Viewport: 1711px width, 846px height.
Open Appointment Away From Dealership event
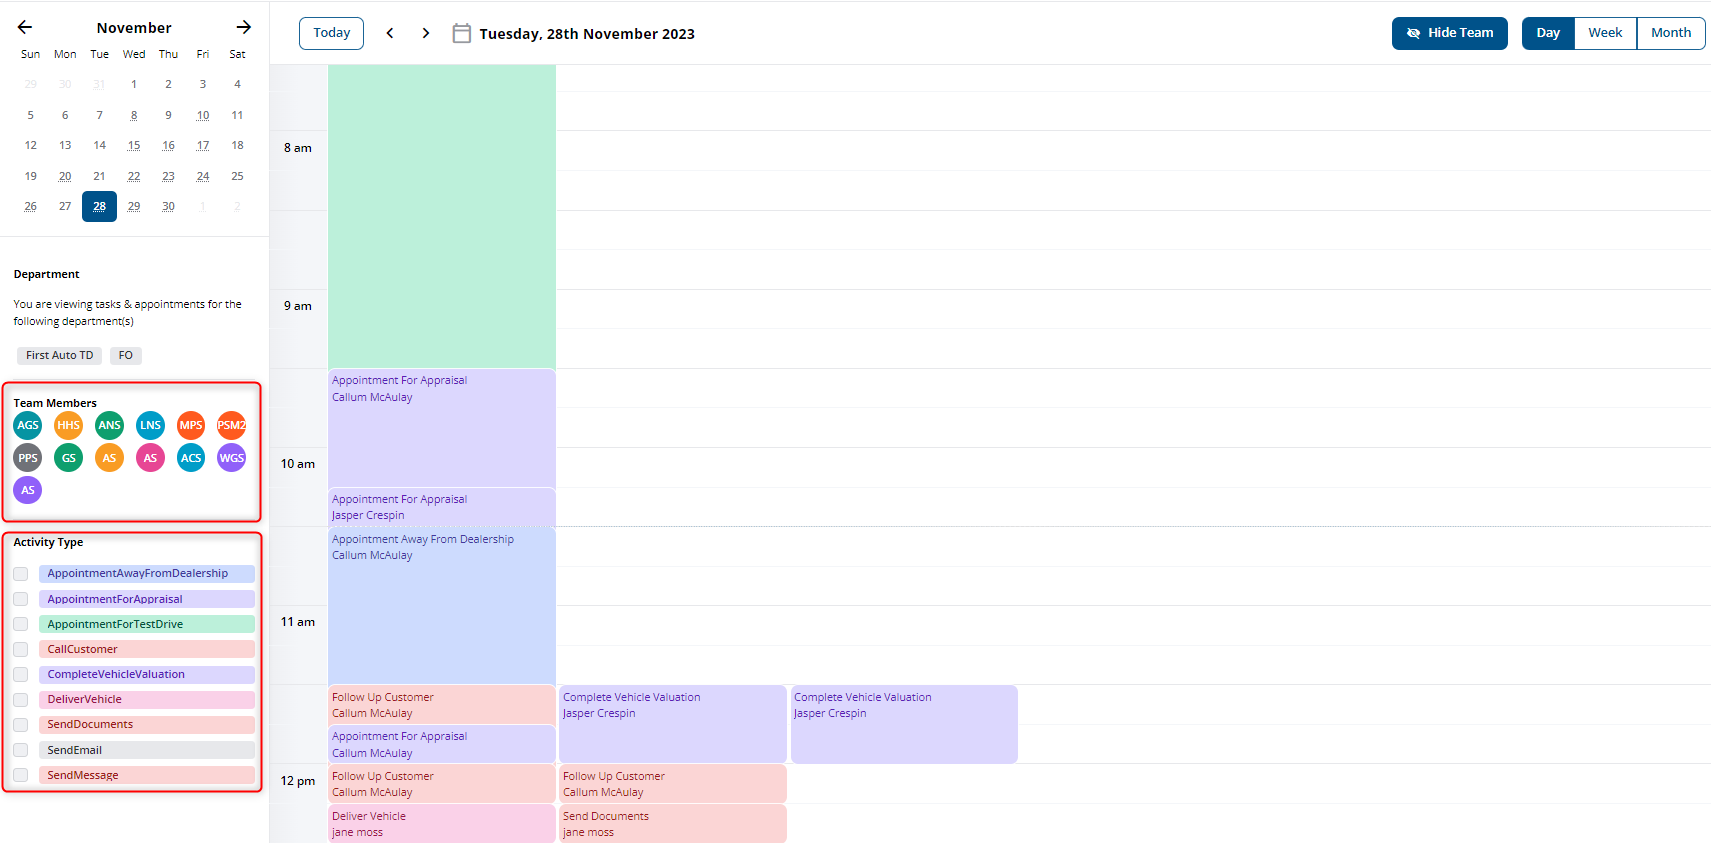click(x=442, y=605)
